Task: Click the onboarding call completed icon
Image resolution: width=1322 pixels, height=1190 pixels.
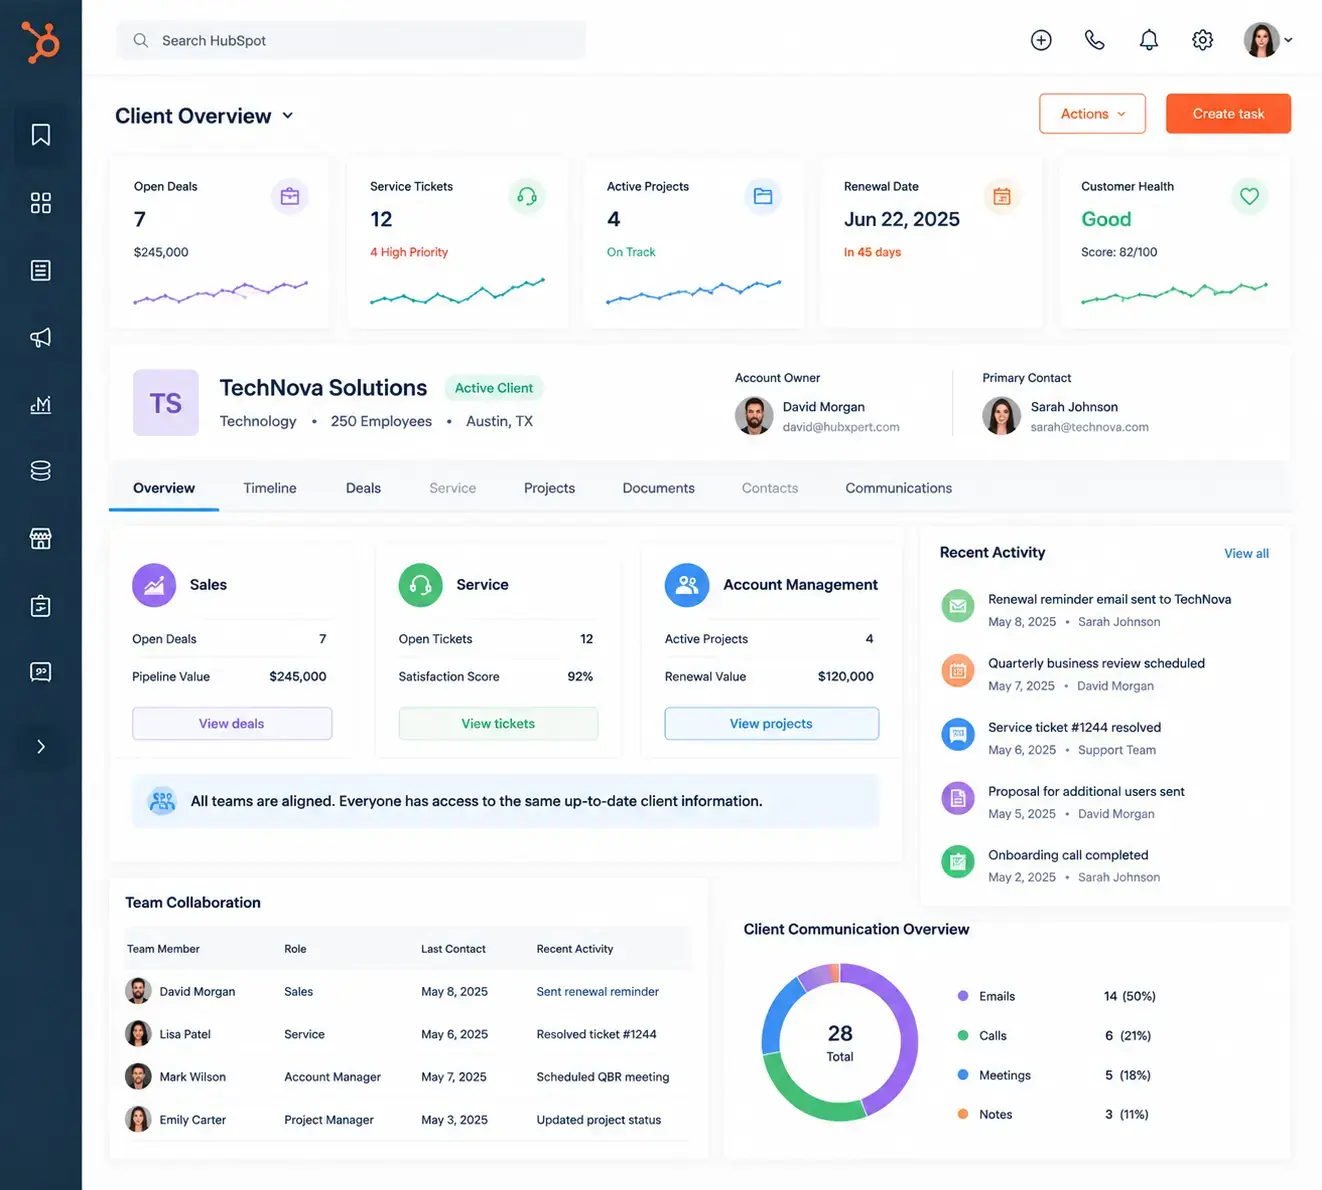Action: 958,861
